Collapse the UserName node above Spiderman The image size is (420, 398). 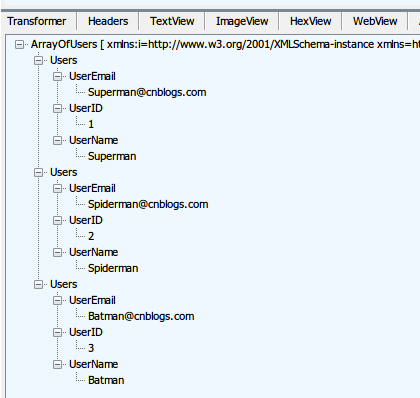click(x=58, y=252)
